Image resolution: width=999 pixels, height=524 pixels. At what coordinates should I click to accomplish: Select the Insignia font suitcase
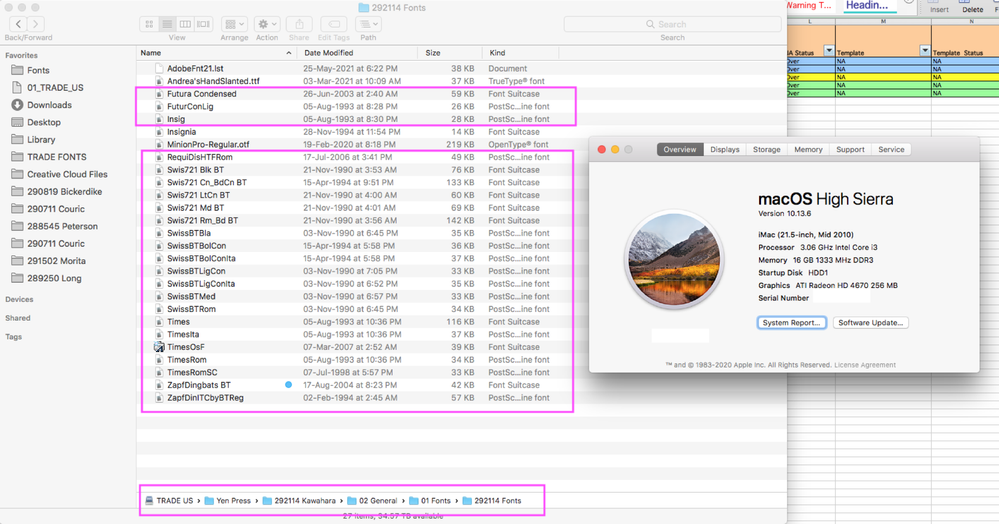[181, 132]
